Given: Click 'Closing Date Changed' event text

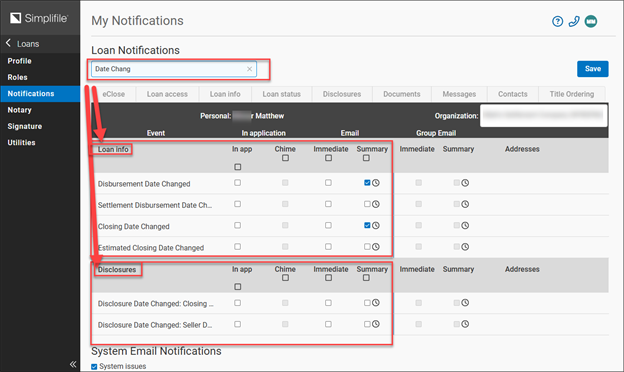Looking at the screenshot, I should [134, 226].
